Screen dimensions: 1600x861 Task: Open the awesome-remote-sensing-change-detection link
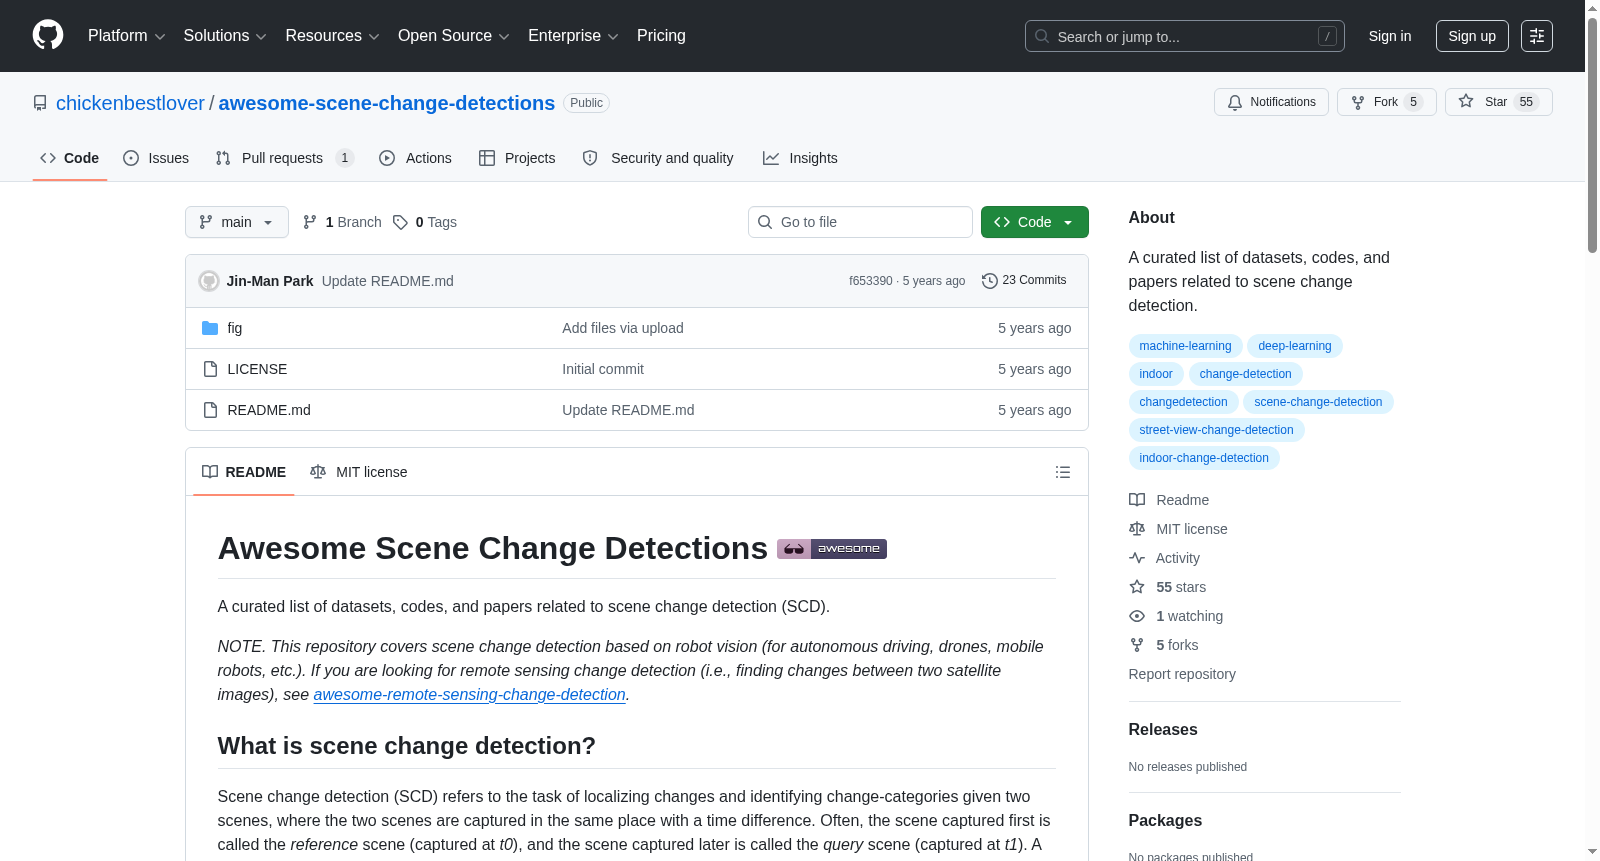[469, 694]
